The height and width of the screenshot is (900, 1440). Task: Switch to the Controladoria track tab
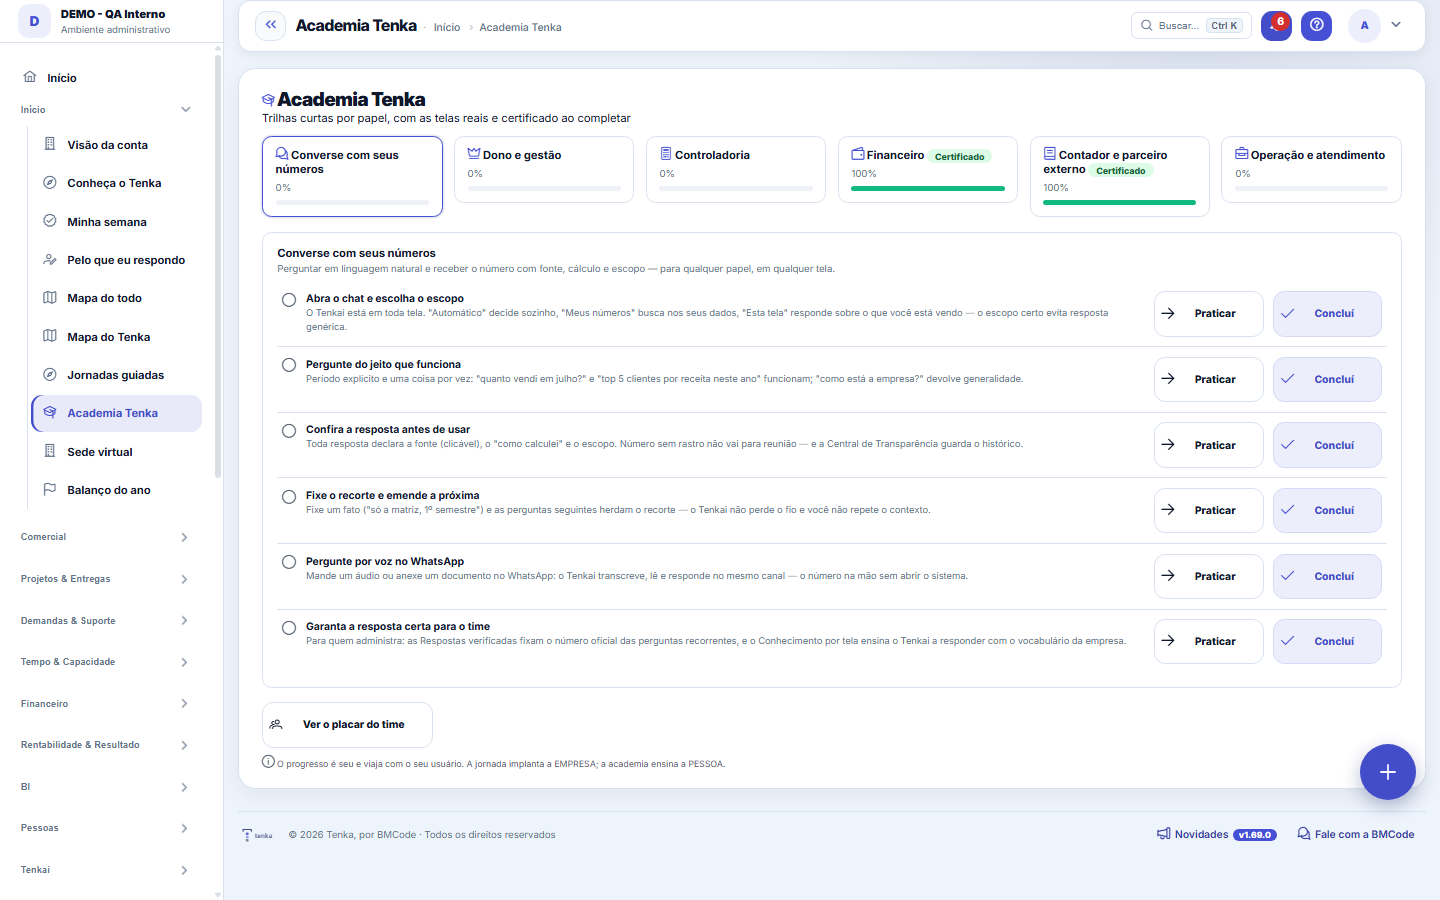(x=736, y=169)
